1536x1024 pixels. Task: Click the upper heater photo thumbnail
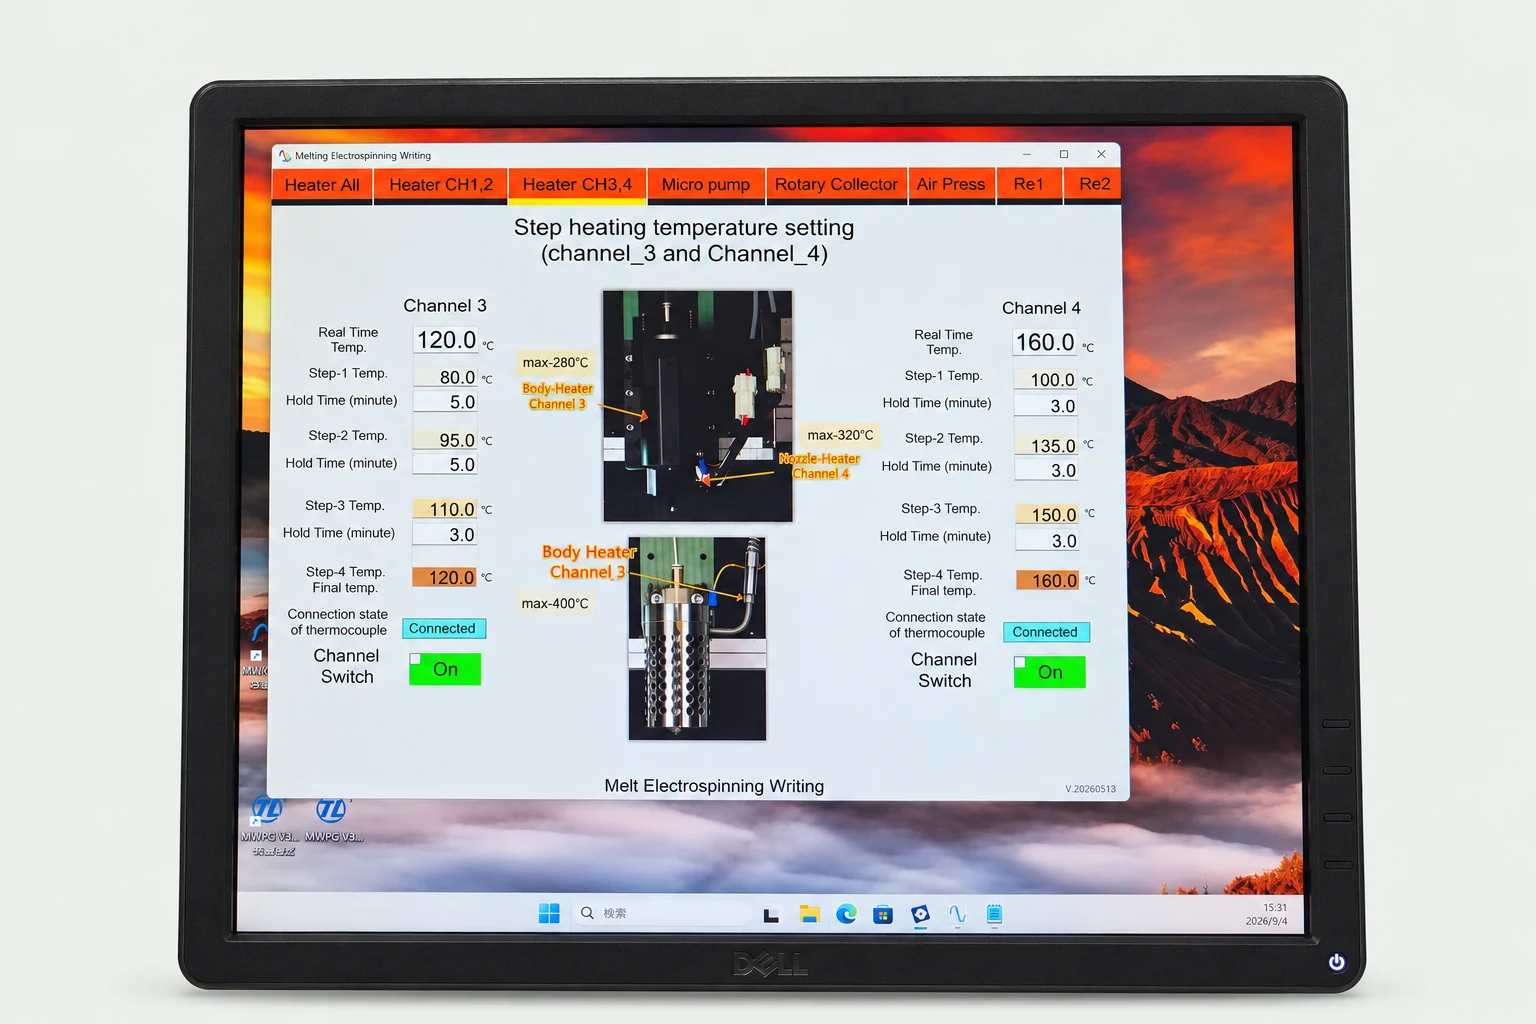click(698, 406)
